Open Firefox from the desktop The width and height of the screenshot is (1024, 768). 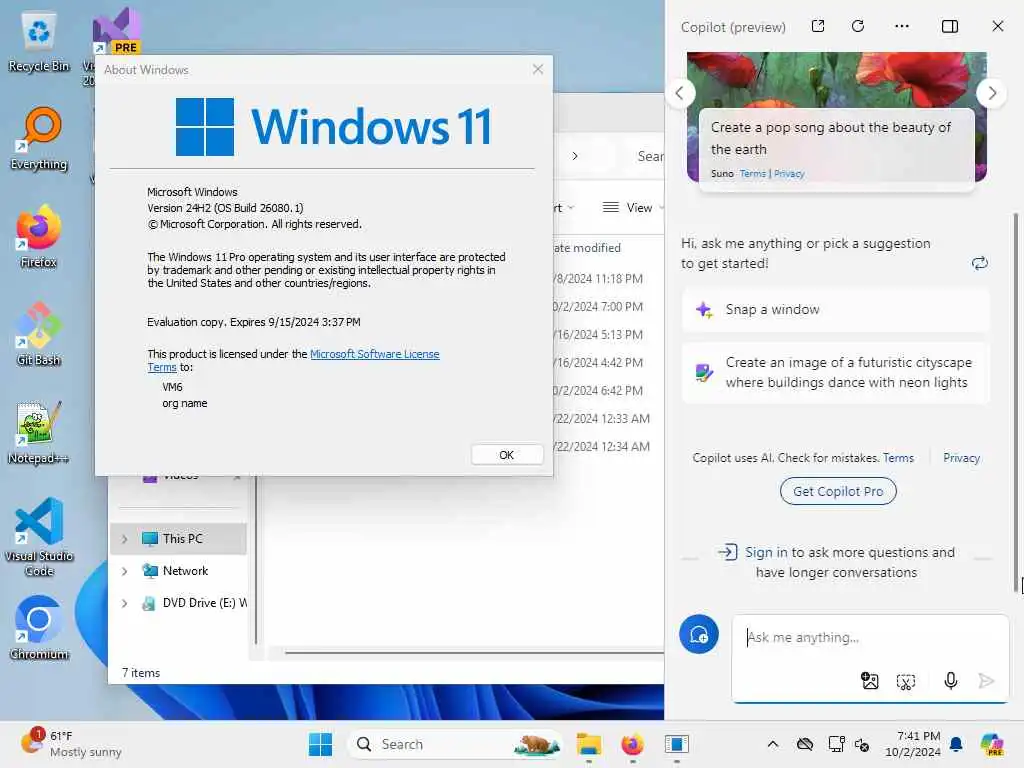click(39, 236)
